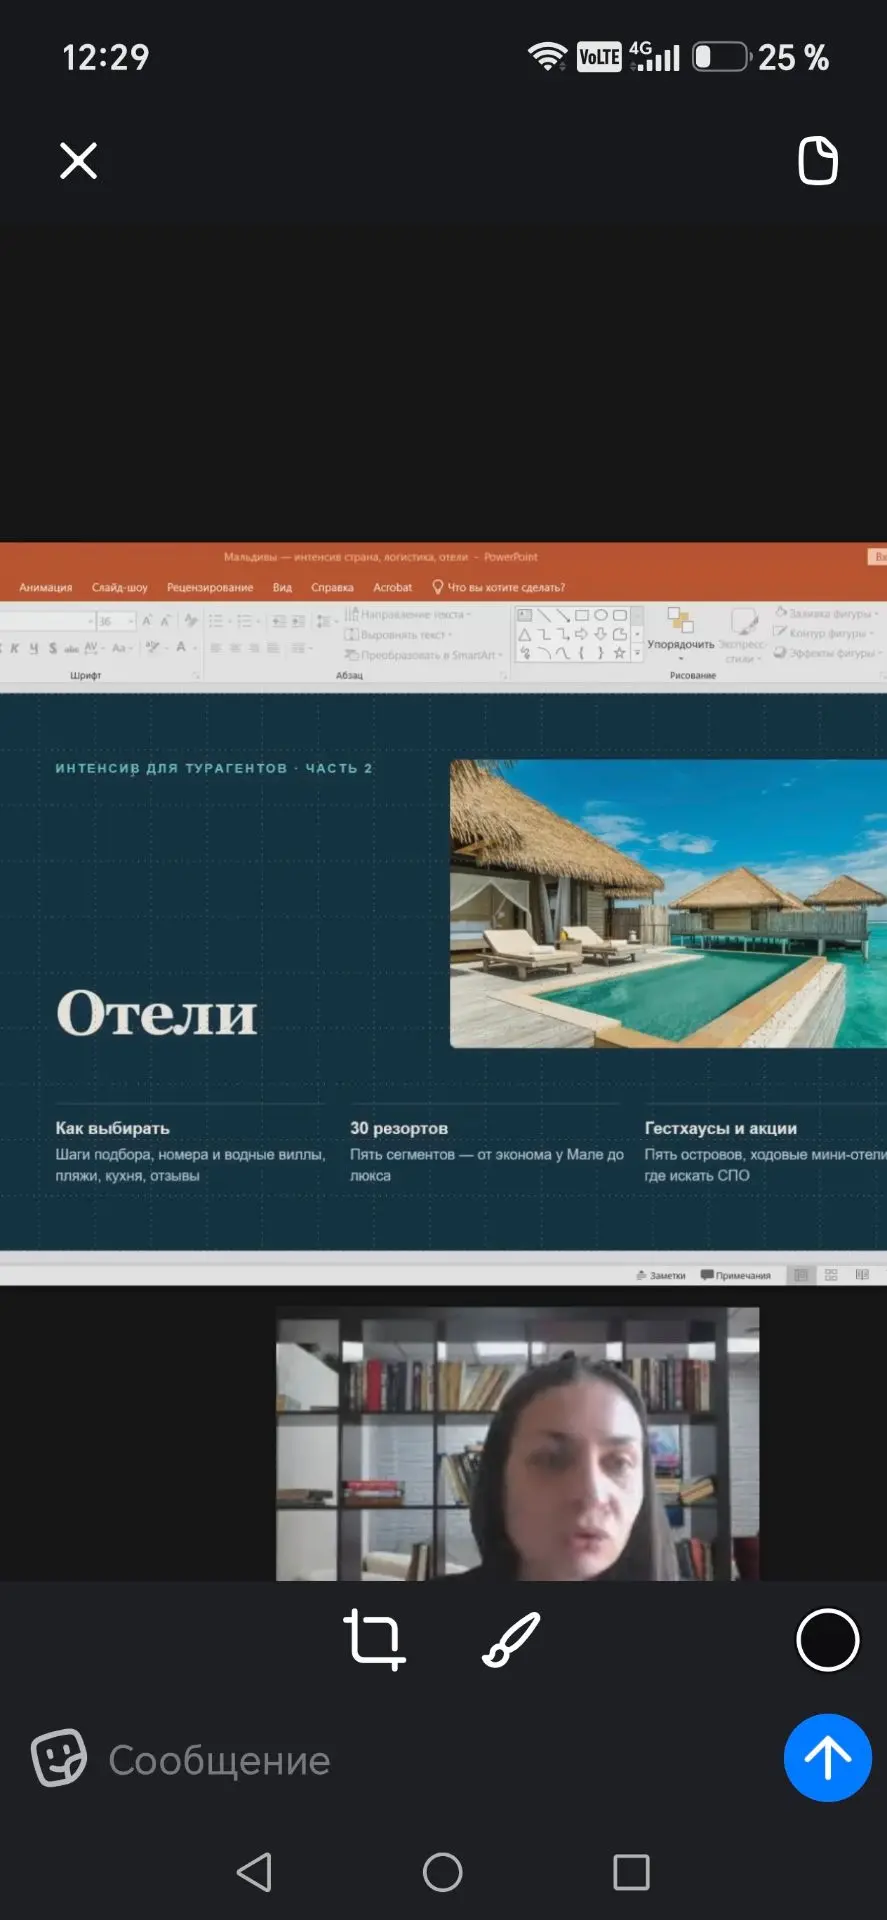Toggle the Заметки notes pane
Screen dimensions: 887x1920
coord(661,1275)
